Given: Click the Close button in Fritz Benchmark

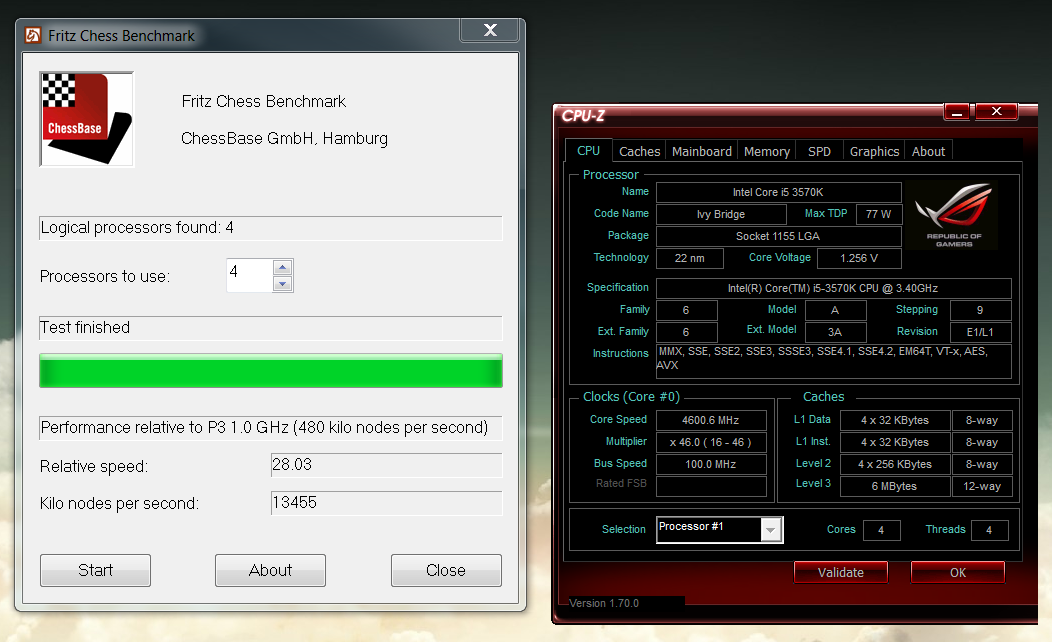Looking at the screenshot, I should pos(446,570).
